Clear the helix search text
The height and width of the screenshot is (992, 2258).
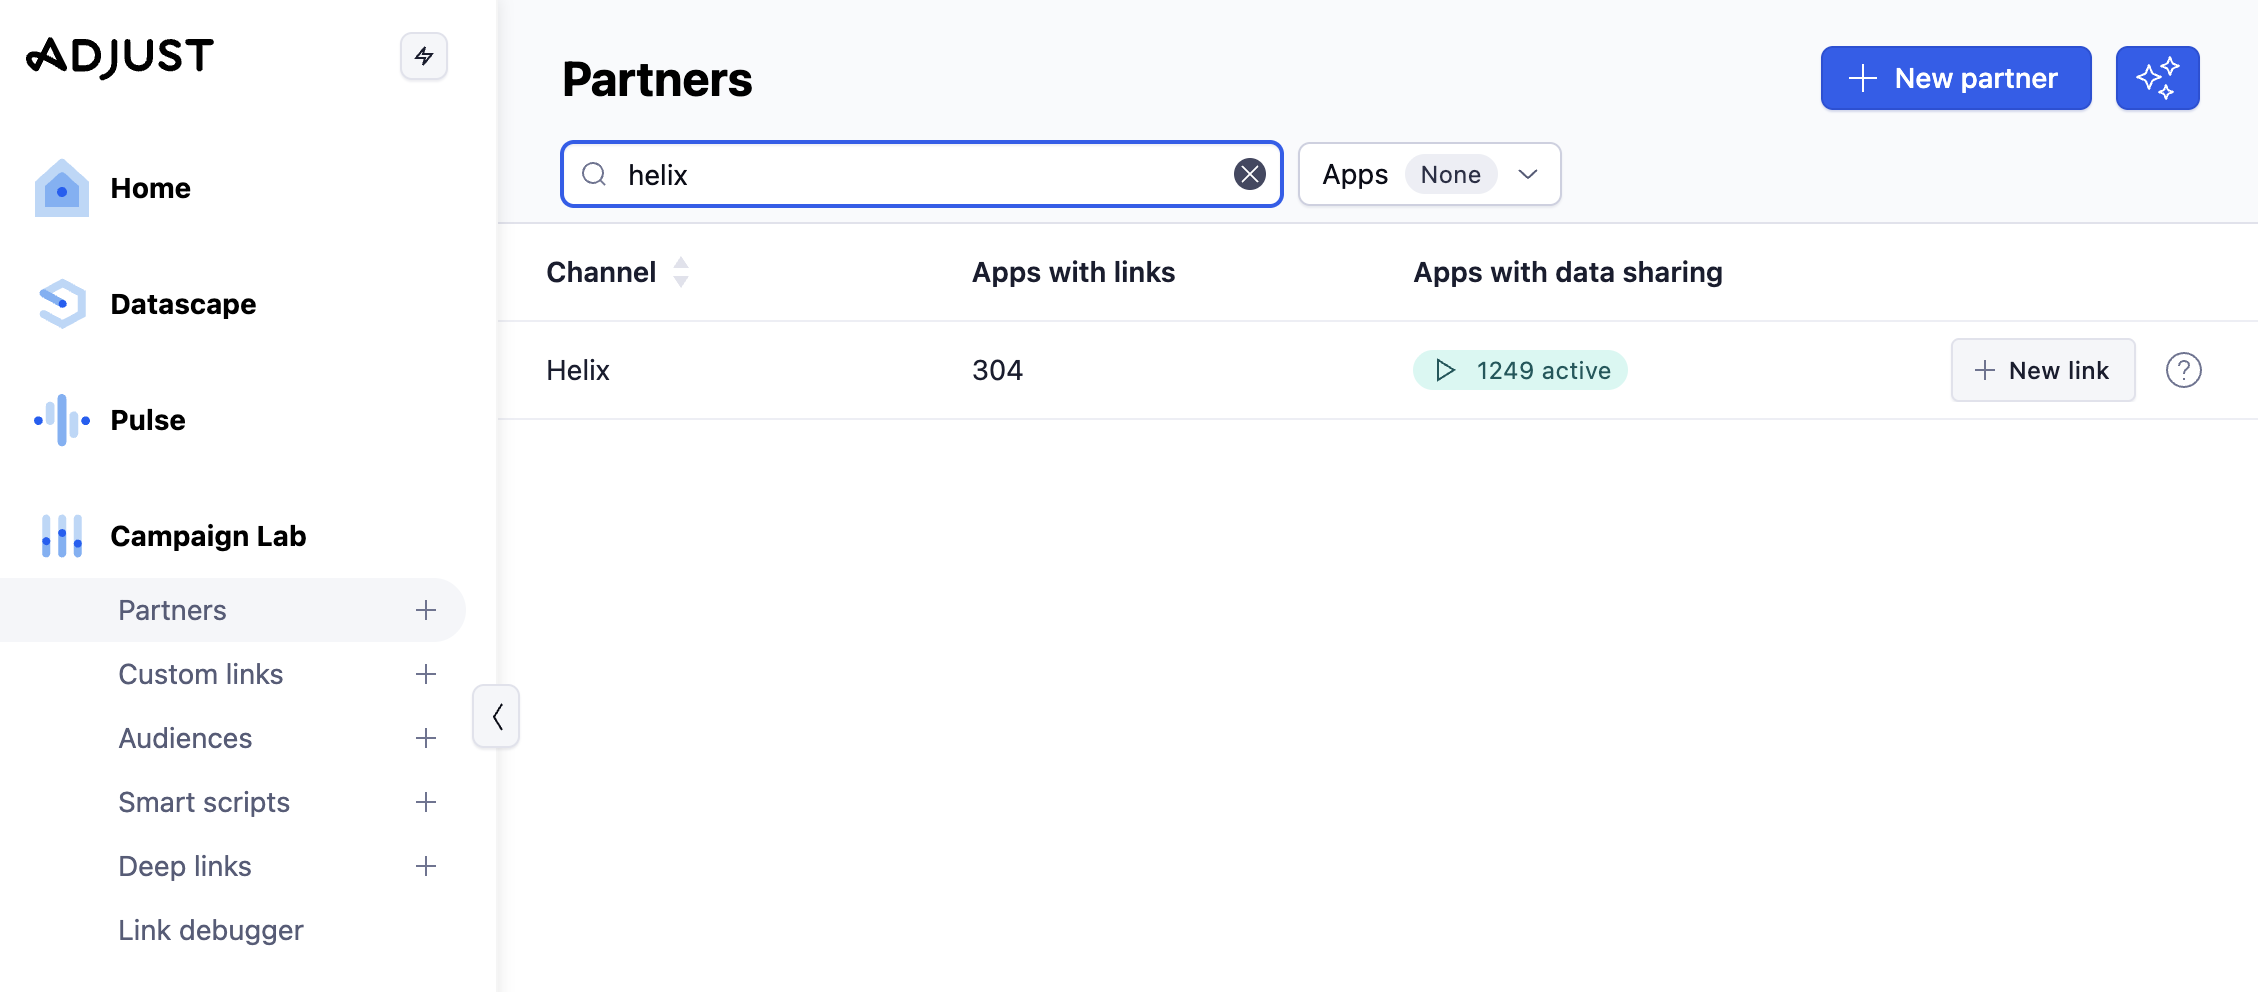tap(1250, 174)
